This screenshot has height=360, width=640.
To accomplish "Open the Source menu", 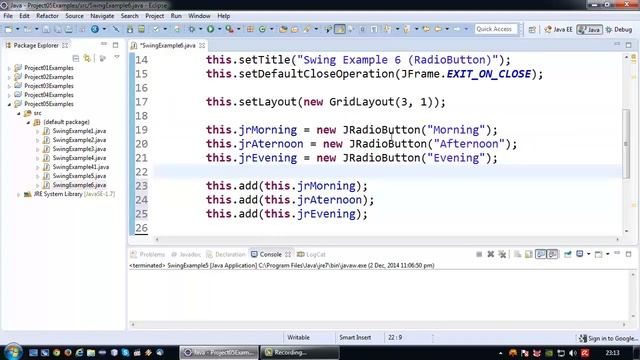I will click(x=74, y=16).
